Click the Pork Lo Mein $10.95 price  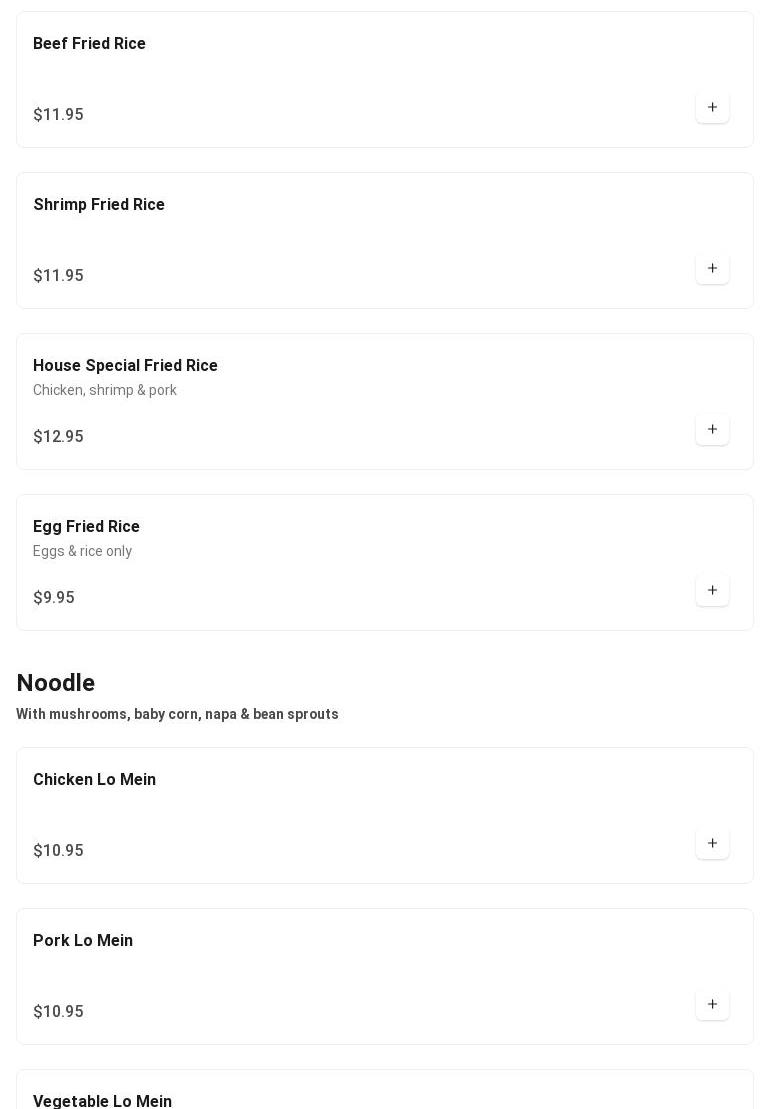coord(58,1011)
